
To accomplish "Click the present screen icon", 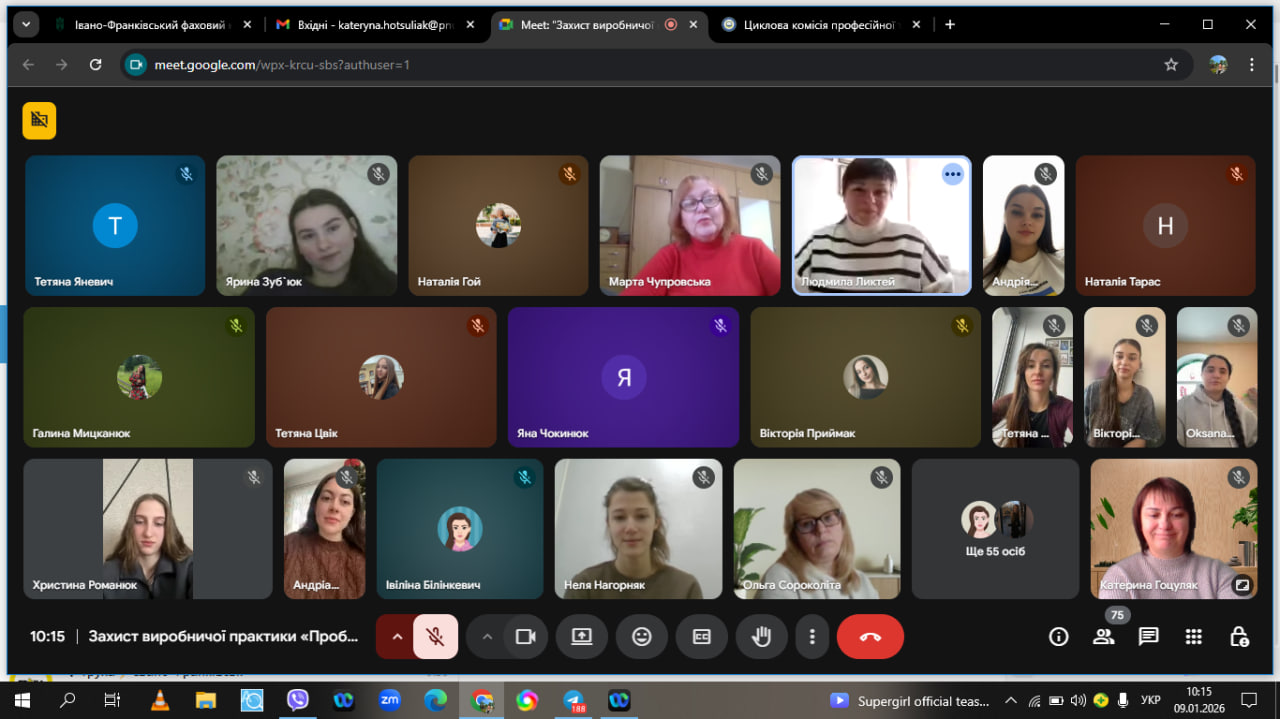I will (582, 637).
